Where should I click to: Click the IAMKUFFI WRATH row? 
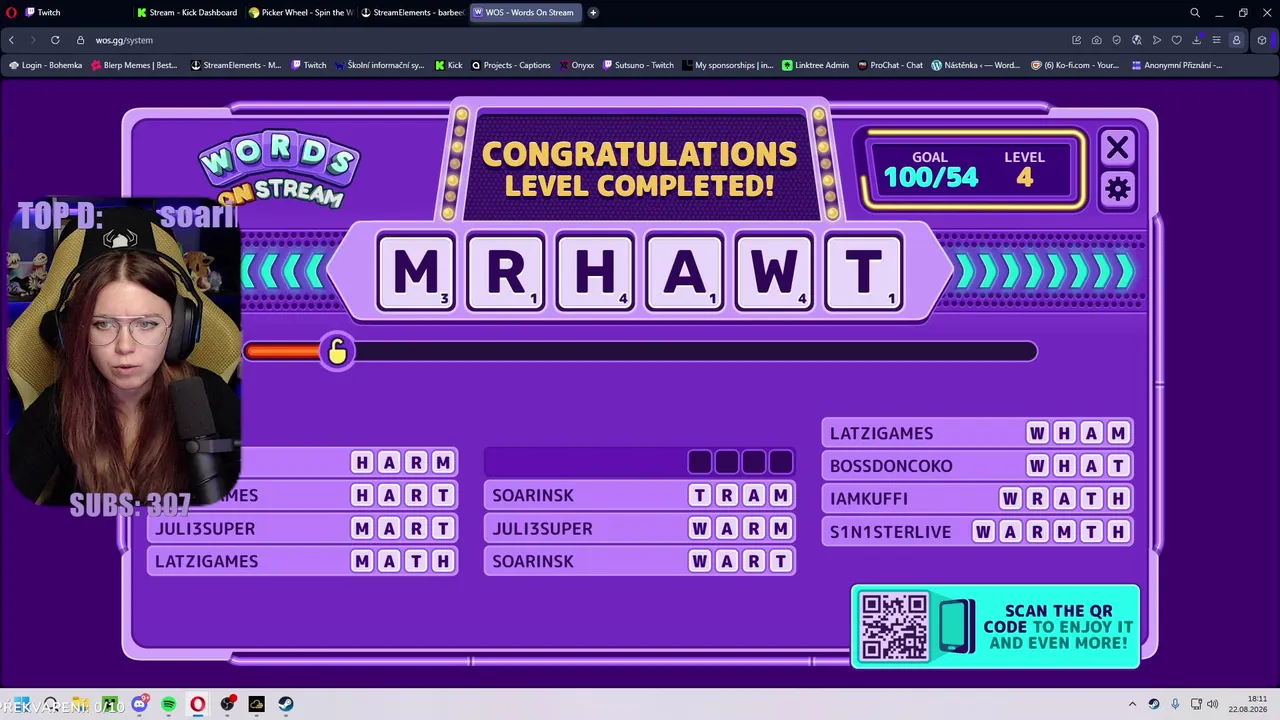pos(978,499)
